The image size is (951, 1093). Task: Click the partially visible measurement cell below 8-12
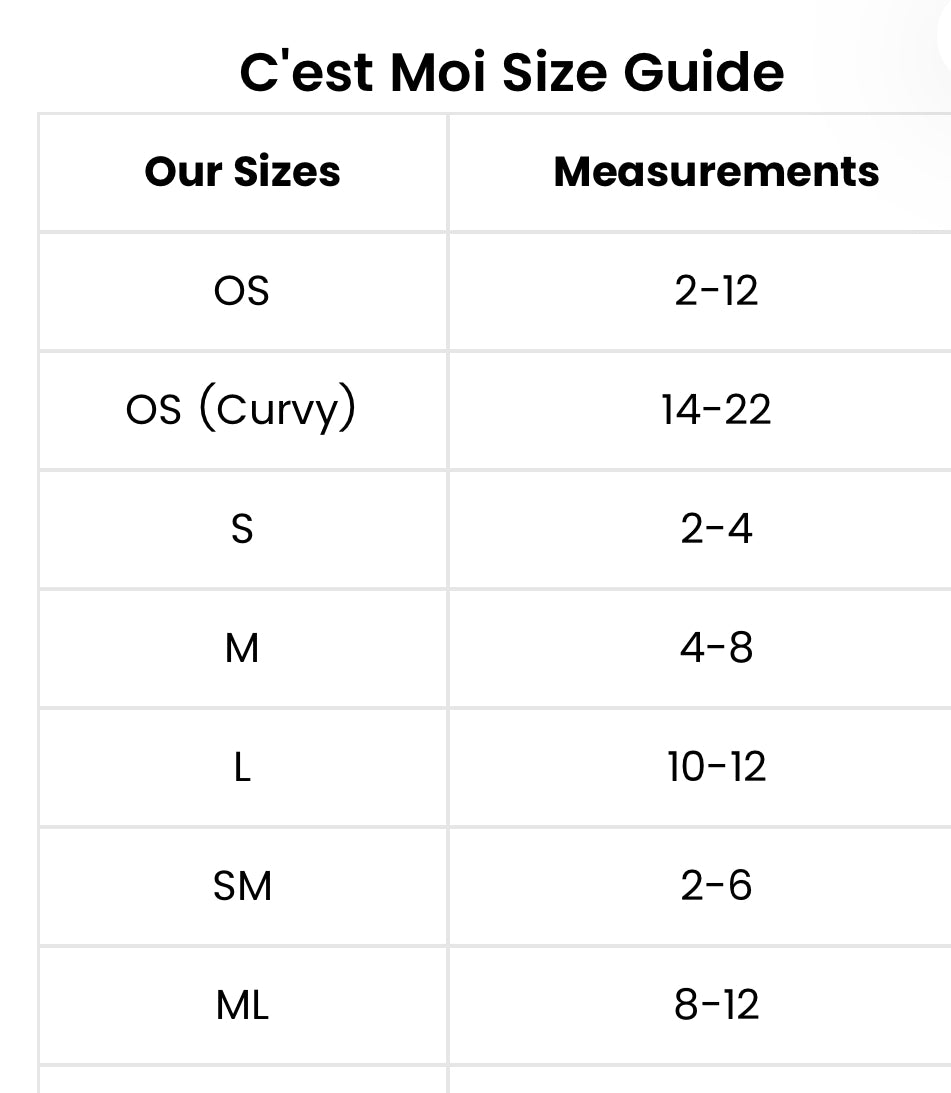click(x=716, y=1080)
